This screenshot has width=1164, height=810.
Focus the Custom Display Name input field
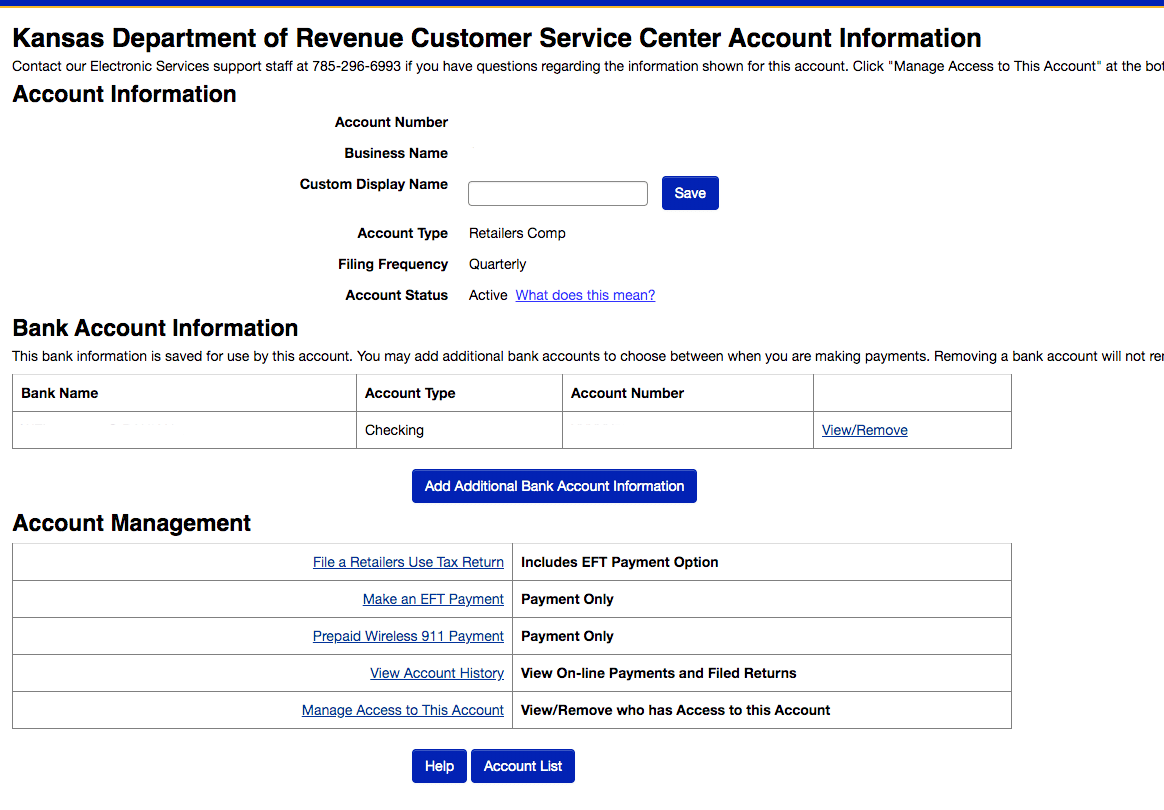click(x=558, y=193)
